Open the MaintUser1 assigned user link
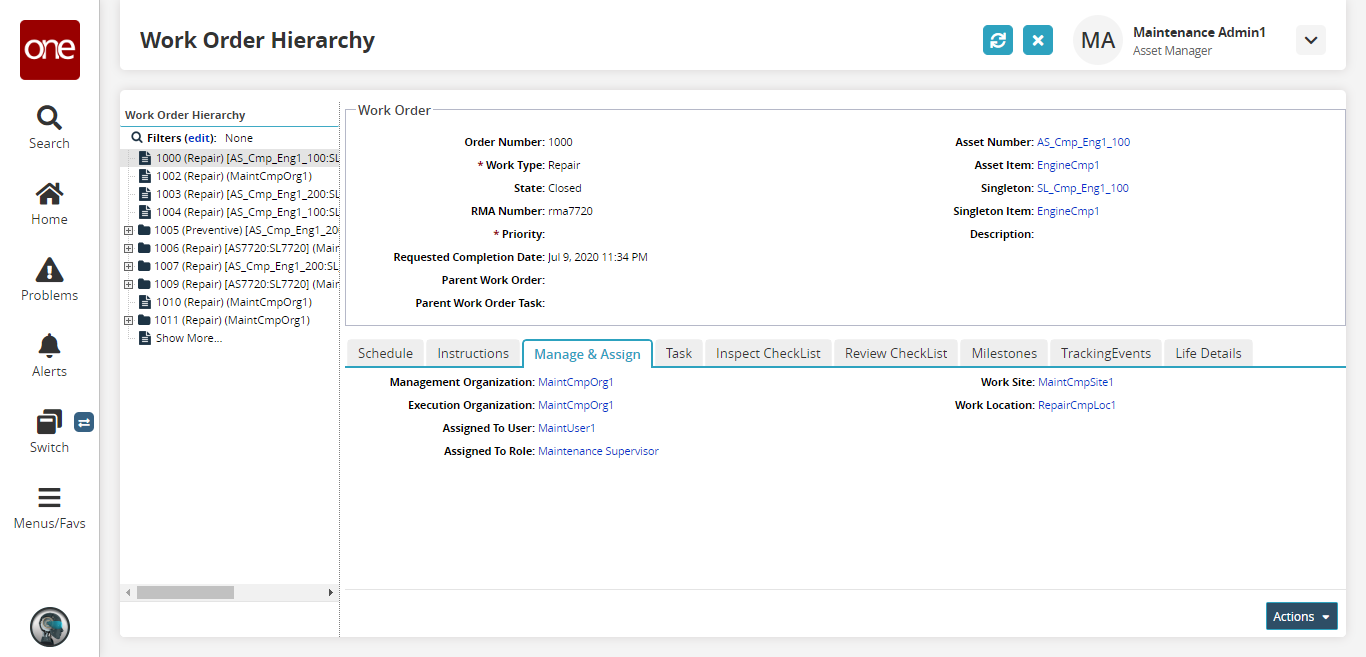This screenshot has height=657, width=1366. click(566, 428)
